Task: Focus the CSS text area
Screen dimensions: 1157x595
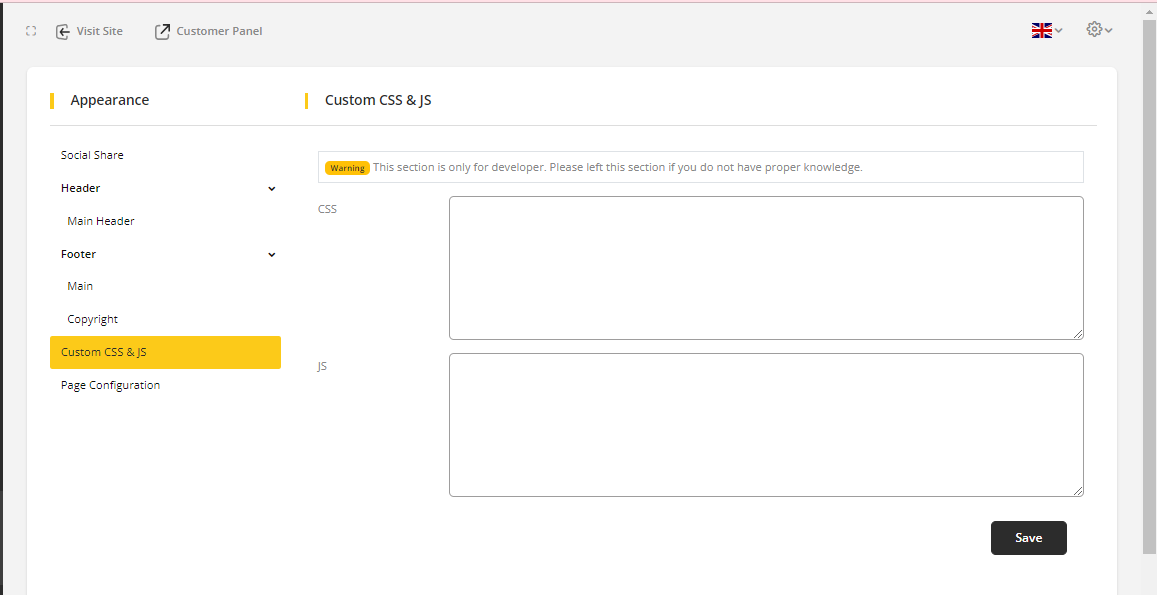Action: coord(766,268)
